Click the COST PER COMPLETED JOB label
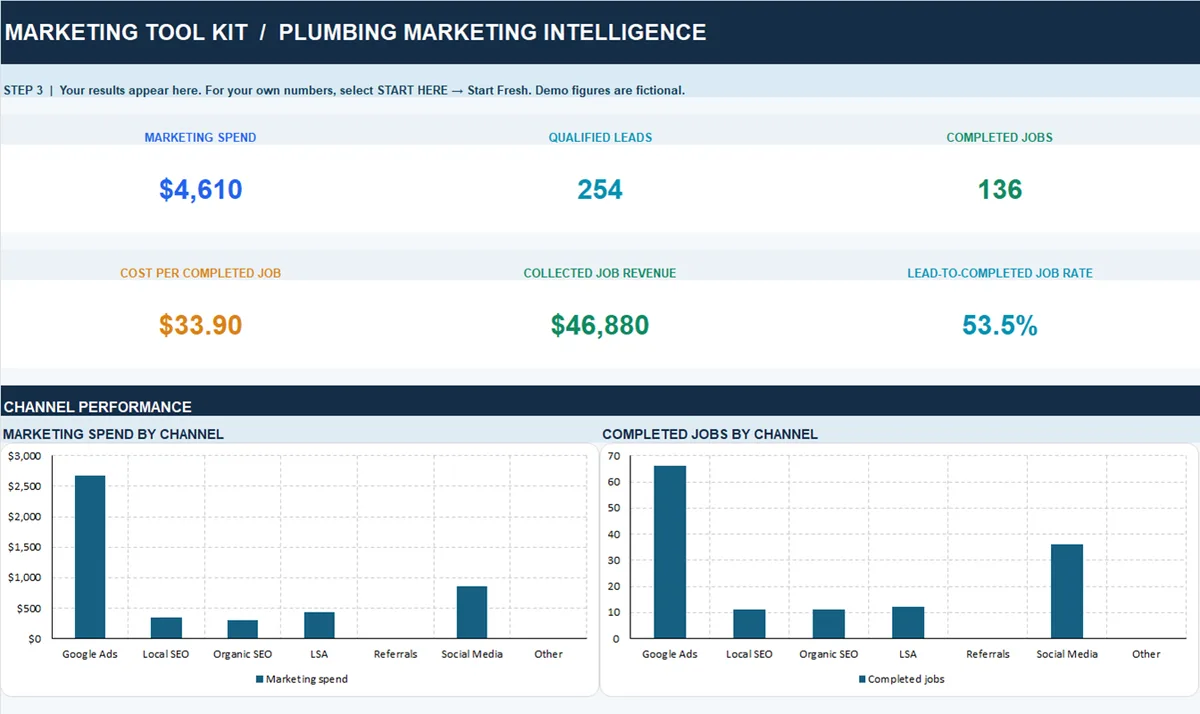 pyautogui.click(x=200, y=273)
